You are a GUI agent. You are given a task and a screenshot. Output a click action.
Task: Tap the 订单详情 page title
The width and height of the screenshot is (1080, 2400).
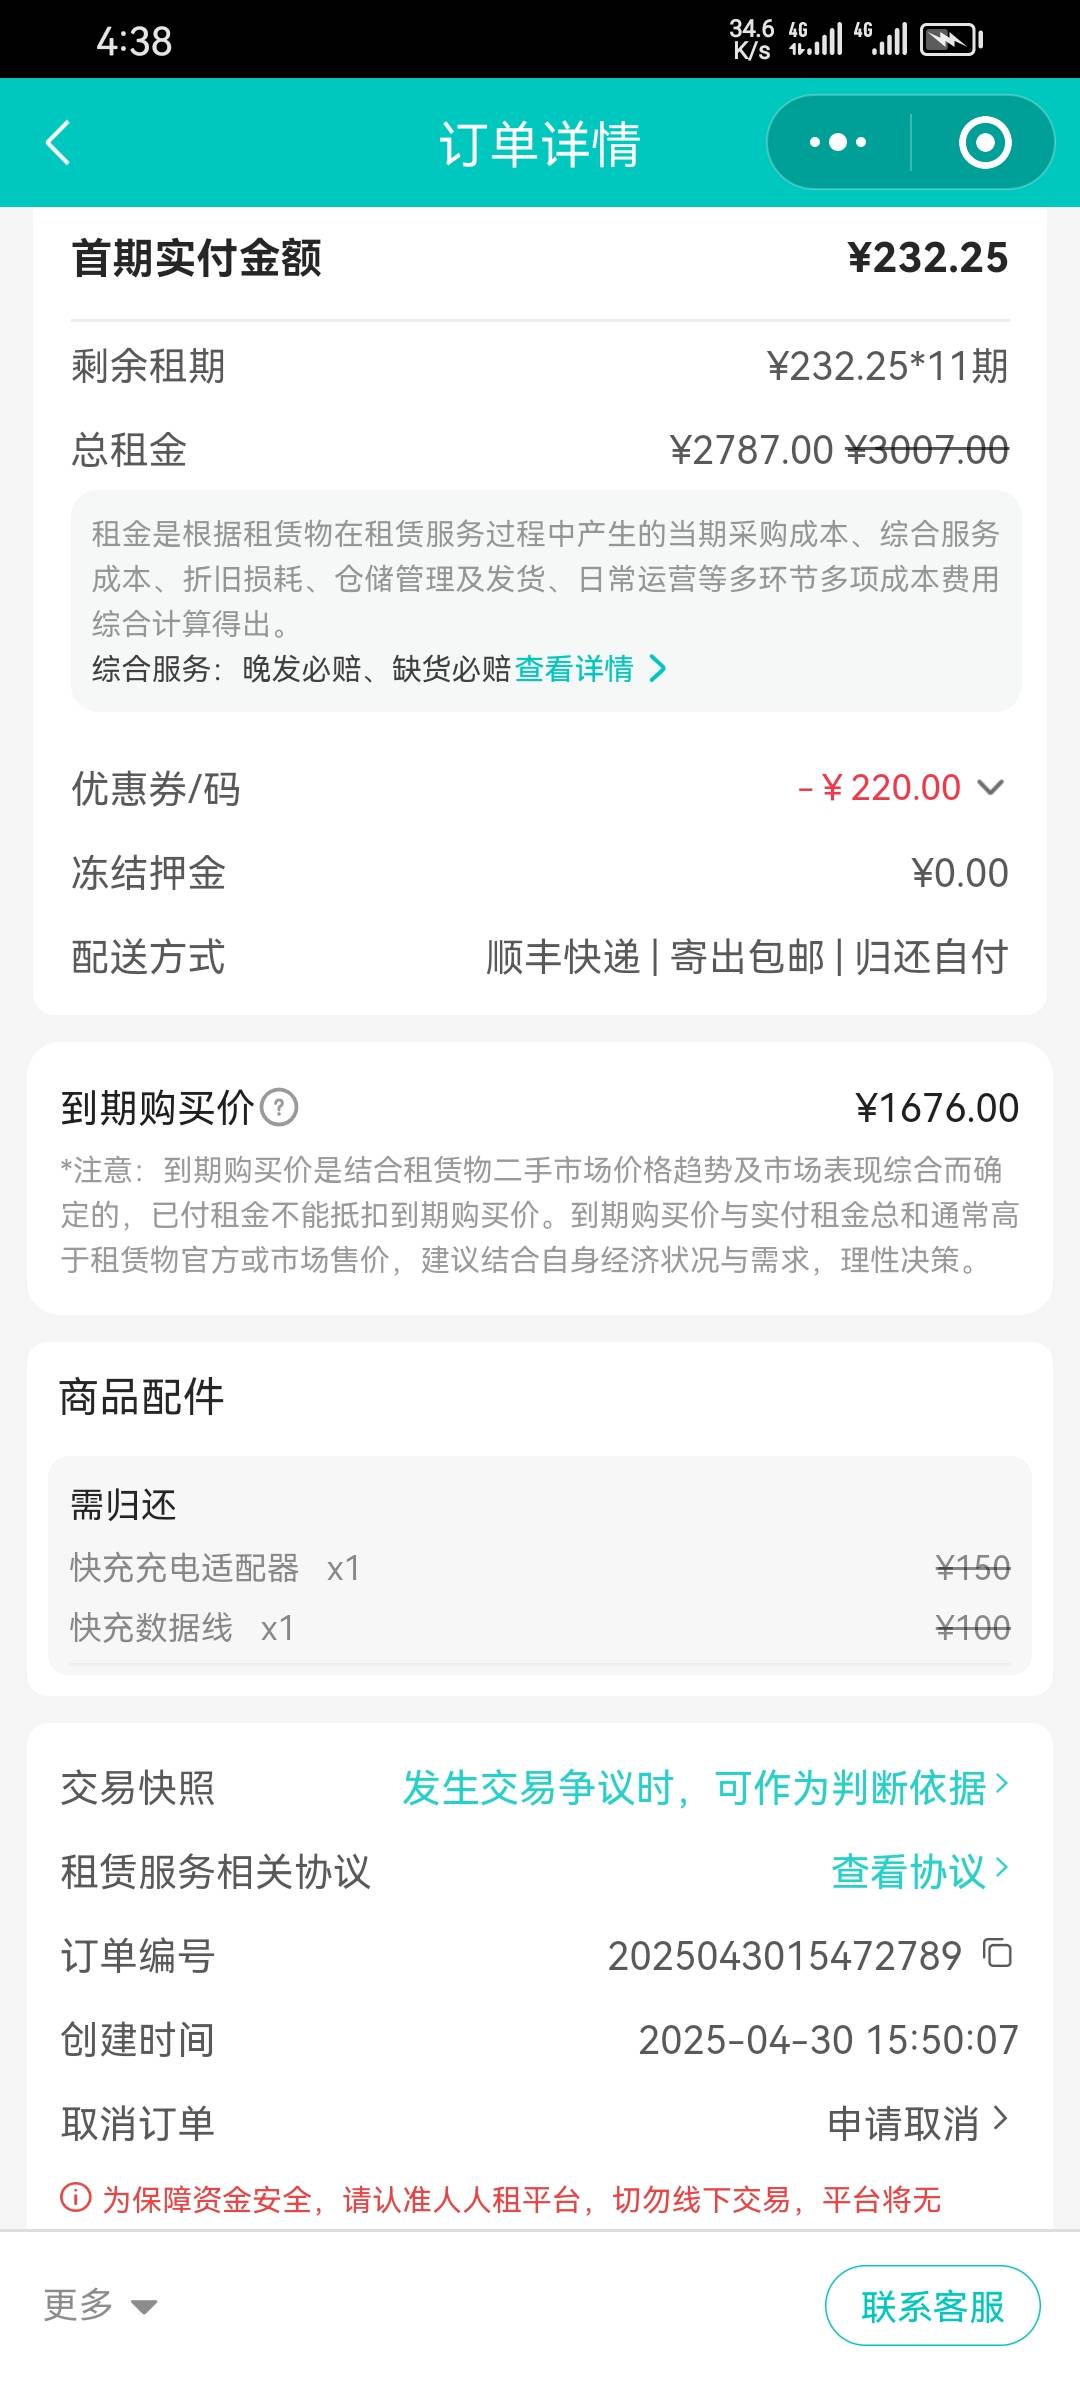[540, 143]
